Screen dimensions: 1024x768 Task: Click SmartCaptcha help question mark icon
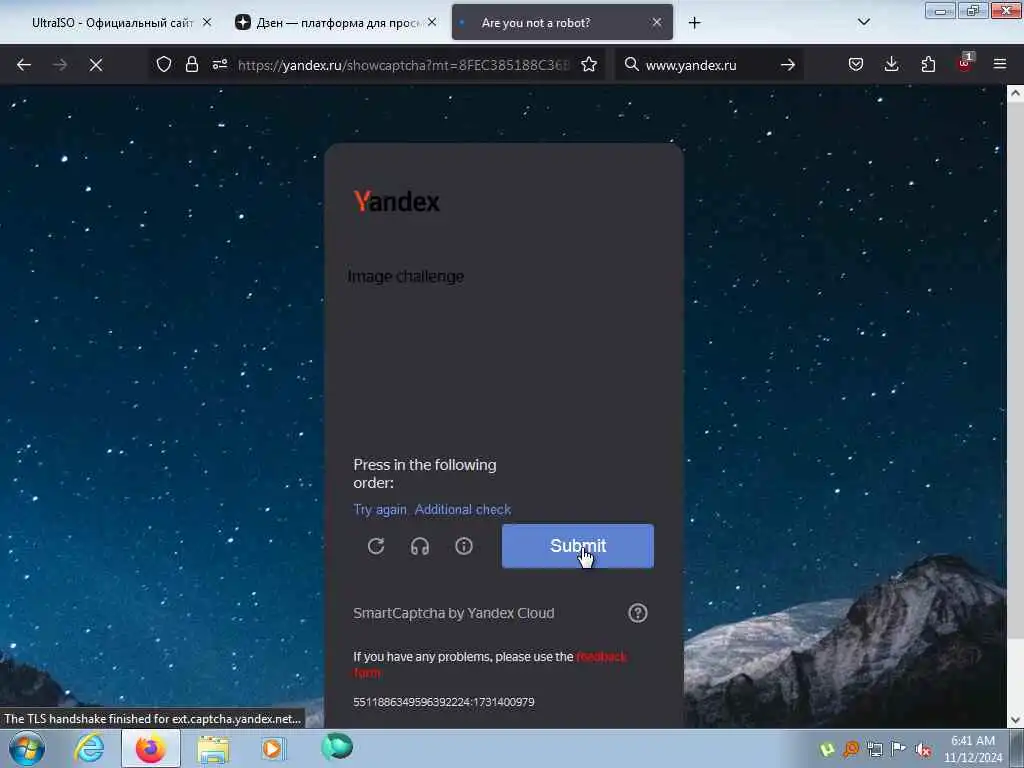638,613
